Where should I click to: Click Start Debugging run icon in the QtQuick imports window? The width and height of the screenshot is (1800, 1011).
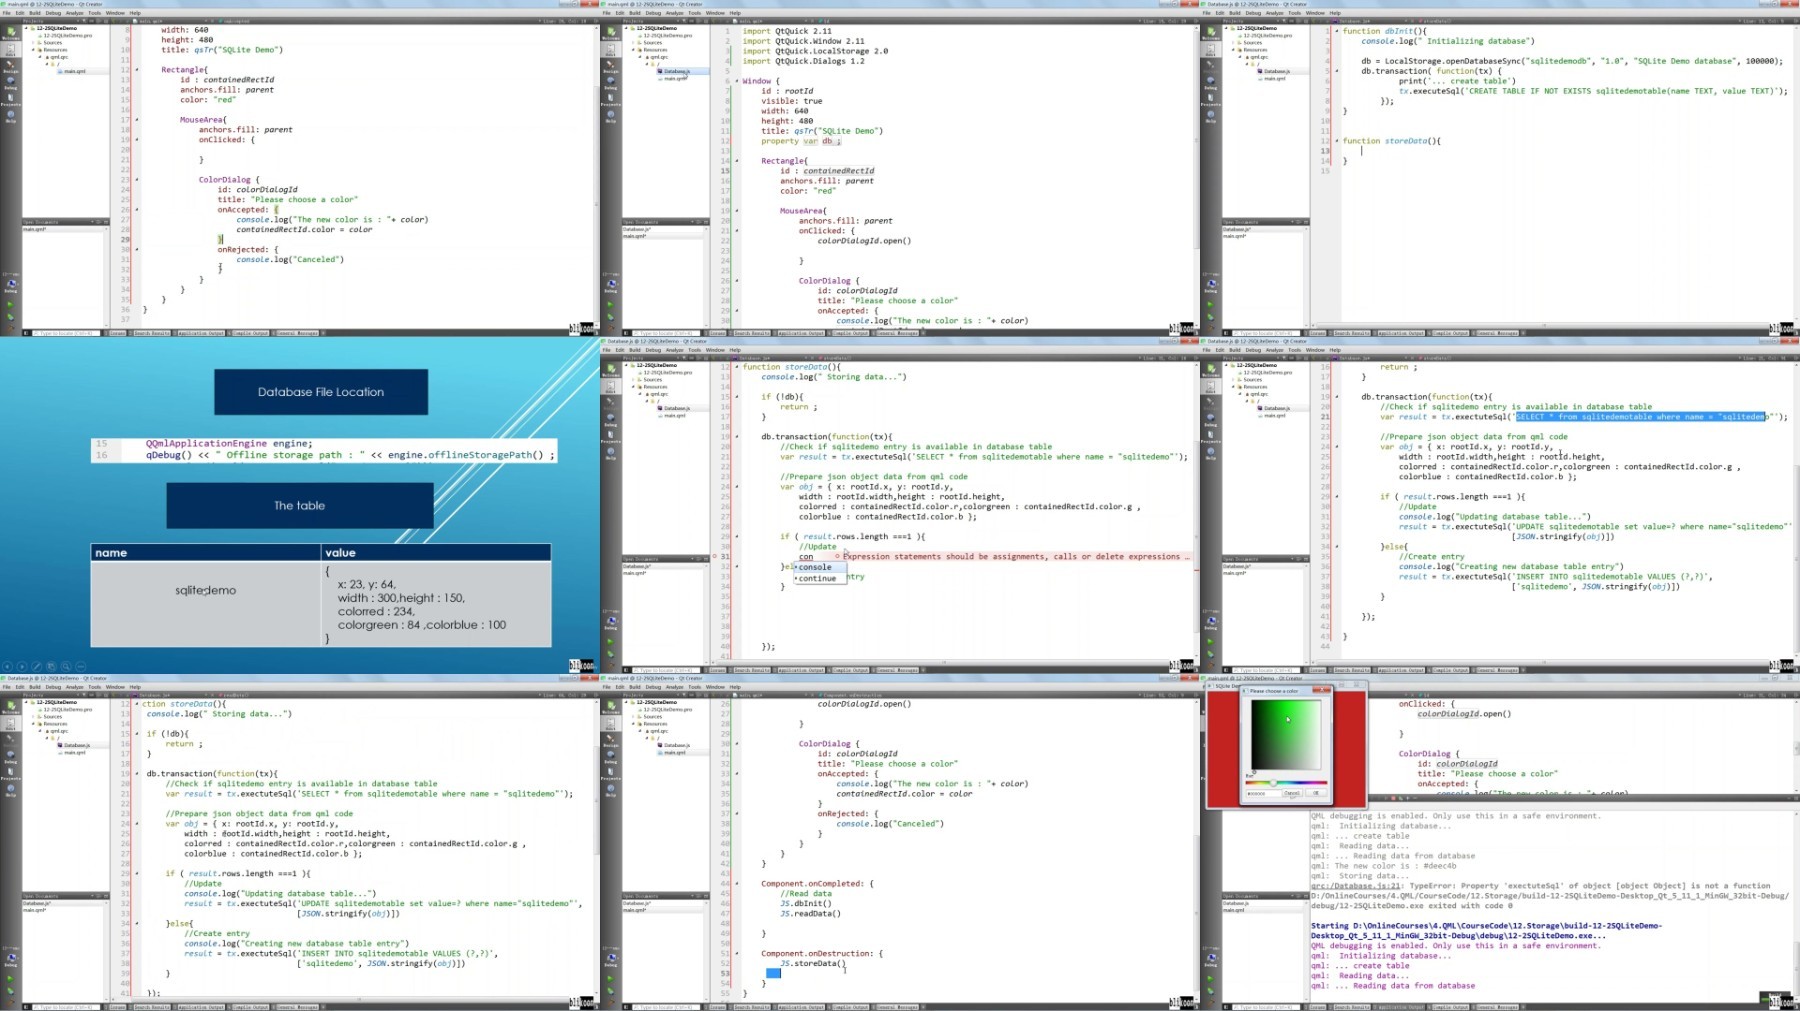pos(611,317)
